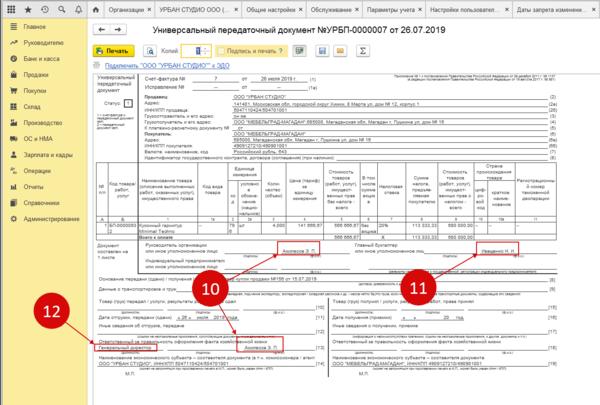The height and width of the screenshot is (405, 600).
Task: Go to the home page icon
Action: tap(96, 10)
